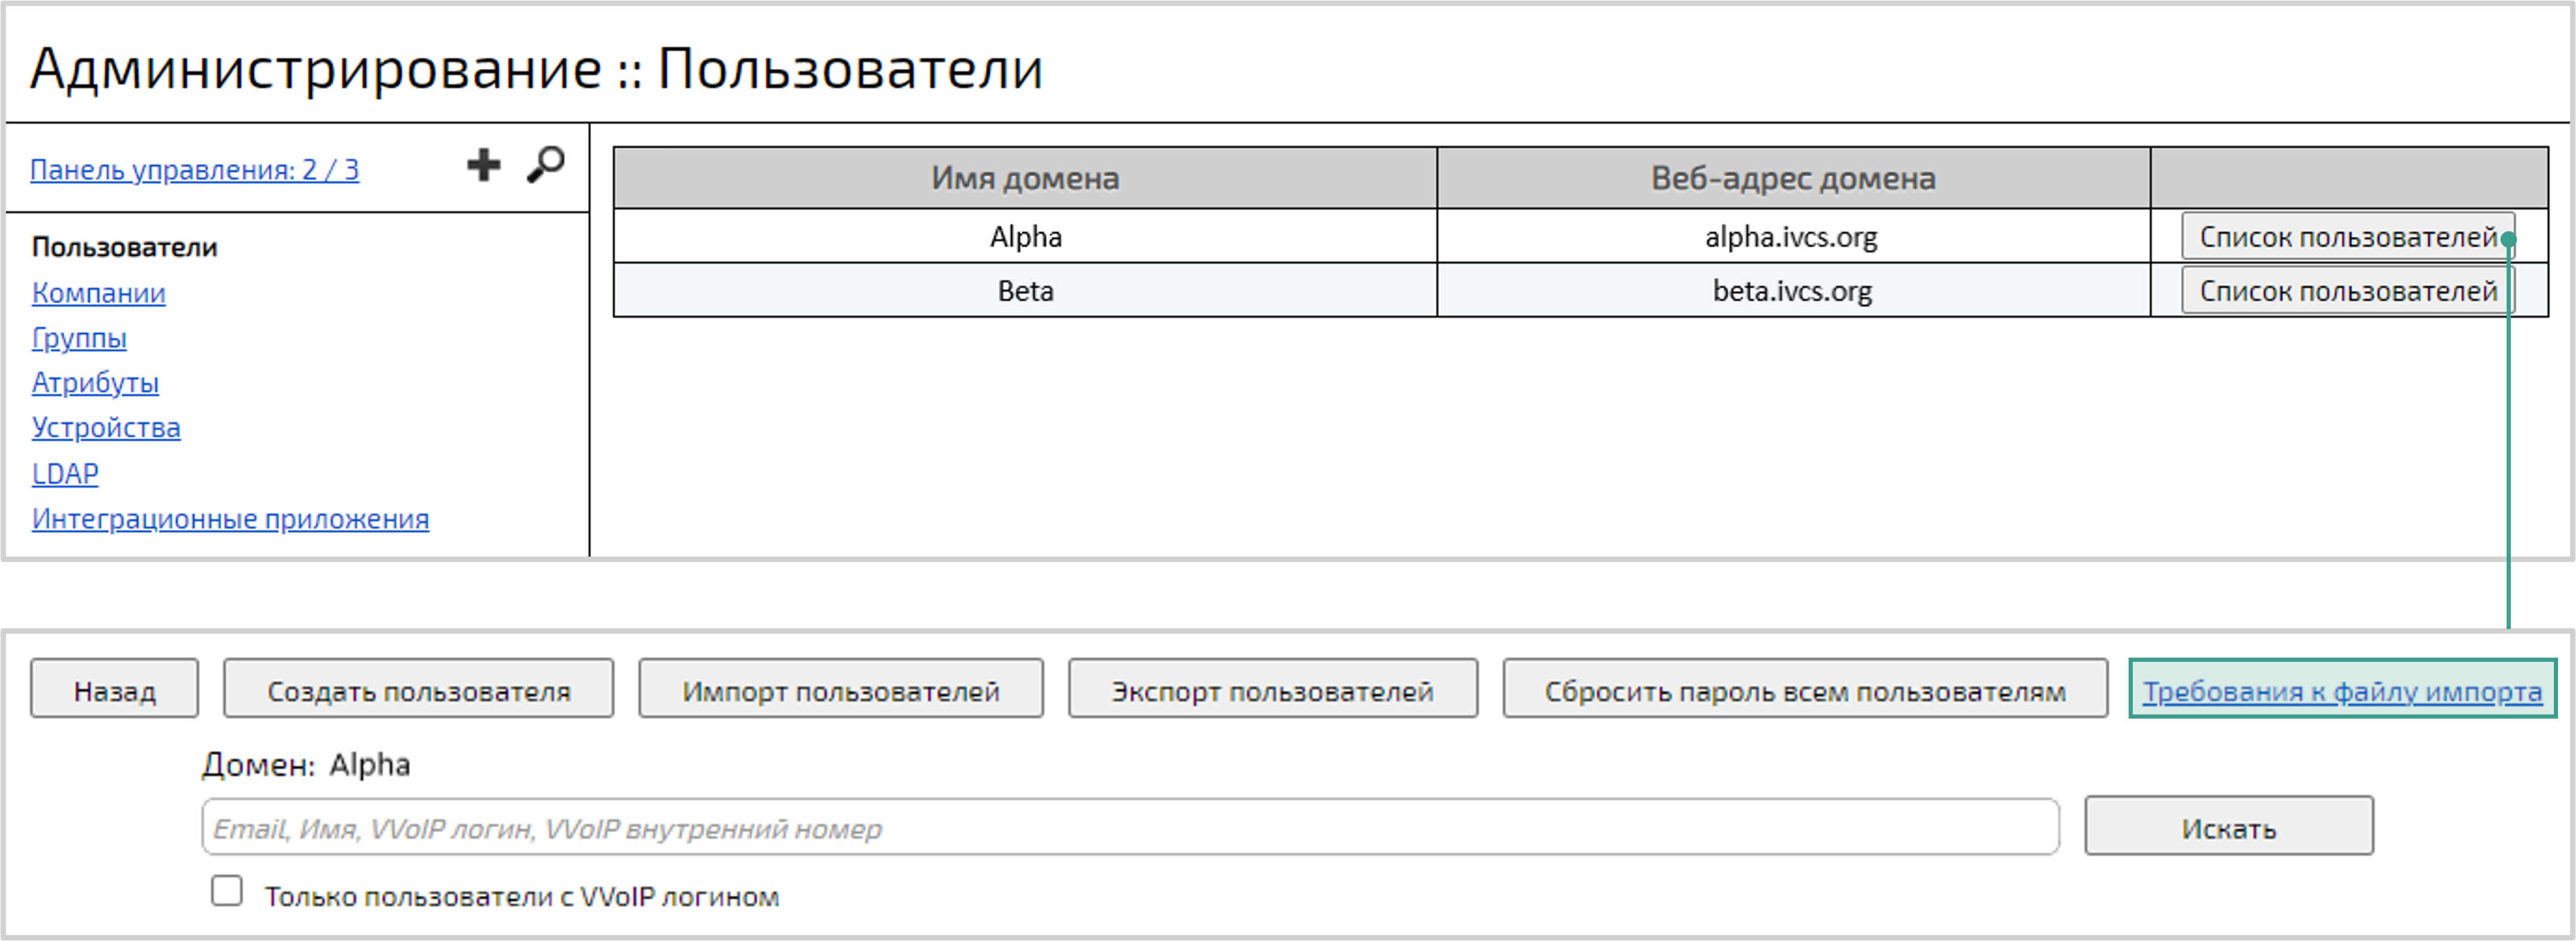Open 'Группы' section
The height and width of the screenshot is (941, 2576).
tap(79, 338)
